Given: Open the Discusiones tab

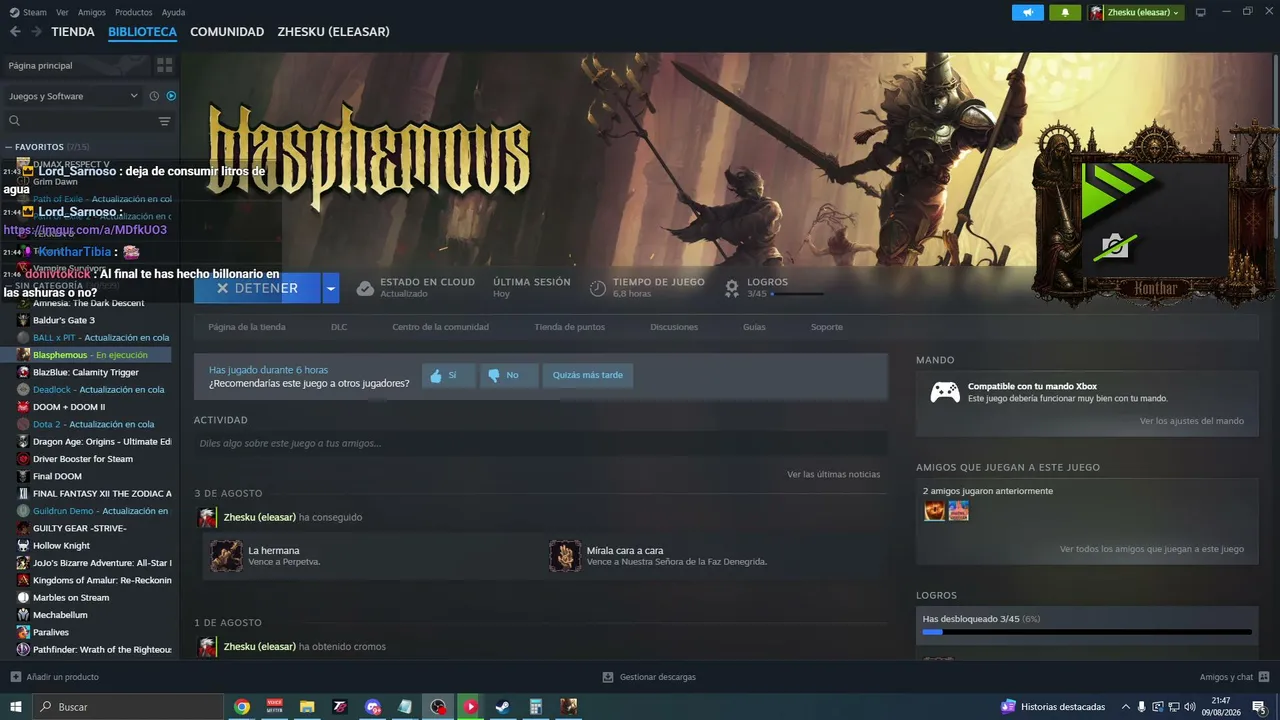Looking at the screenshot, I should click(674, 327).
